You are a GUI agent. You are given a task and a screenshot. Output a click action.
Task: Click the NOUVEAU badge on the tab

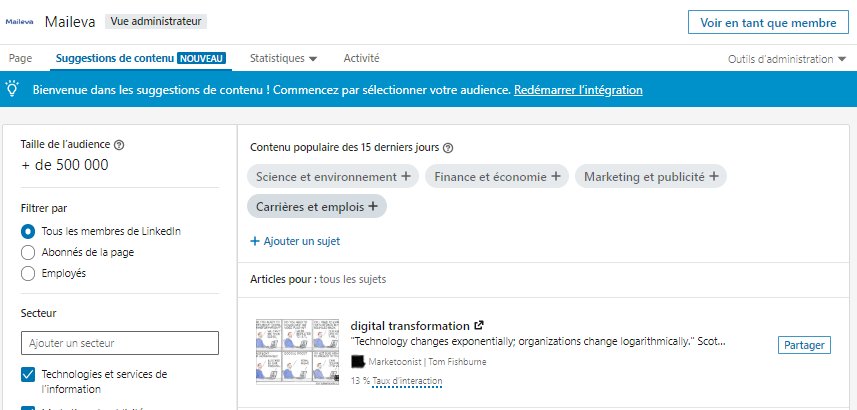click(x=202, y=58)
